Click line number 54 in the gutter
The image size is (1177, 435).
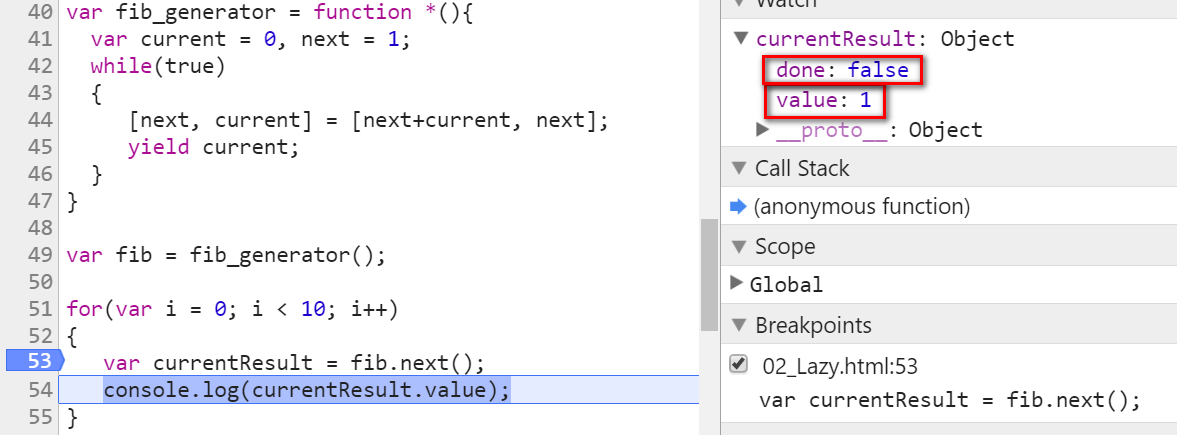click(41, 389)
